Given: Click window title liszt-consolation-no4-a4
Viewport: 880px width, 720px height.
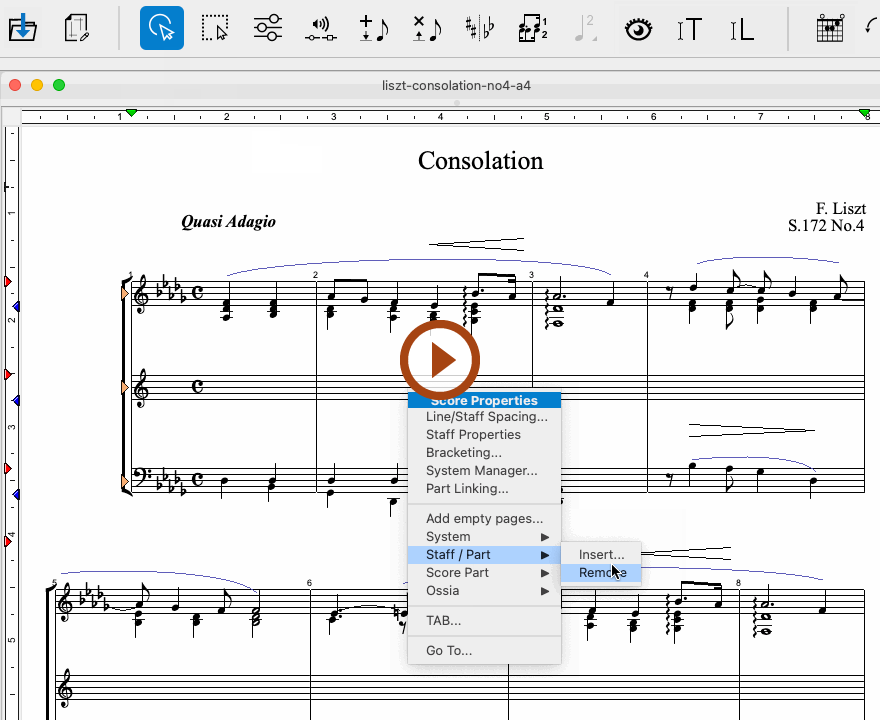Looking at the screenshot, I should click(456, 85).
